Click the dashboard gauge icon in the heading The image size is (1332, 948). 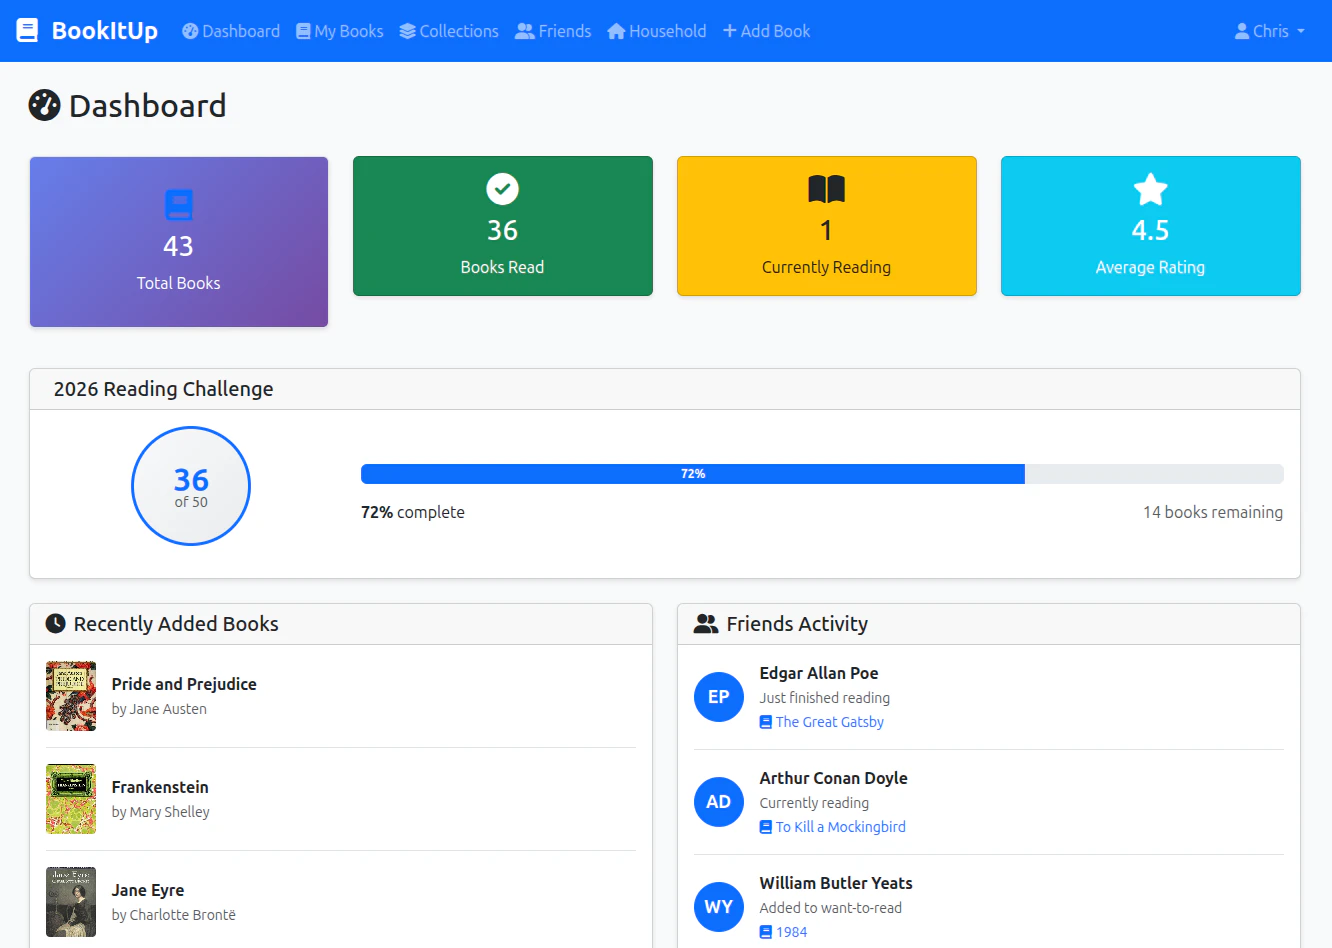click(x=45, y=105)
